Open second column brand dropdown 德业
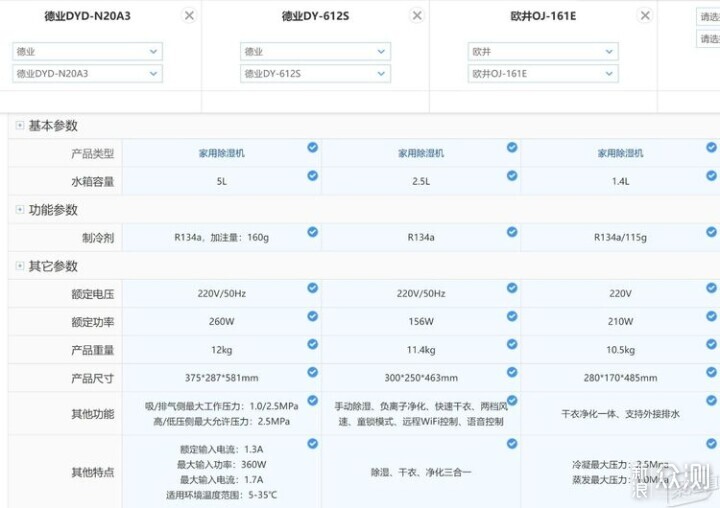Screen dimensions: 720x508 (315, 51)
